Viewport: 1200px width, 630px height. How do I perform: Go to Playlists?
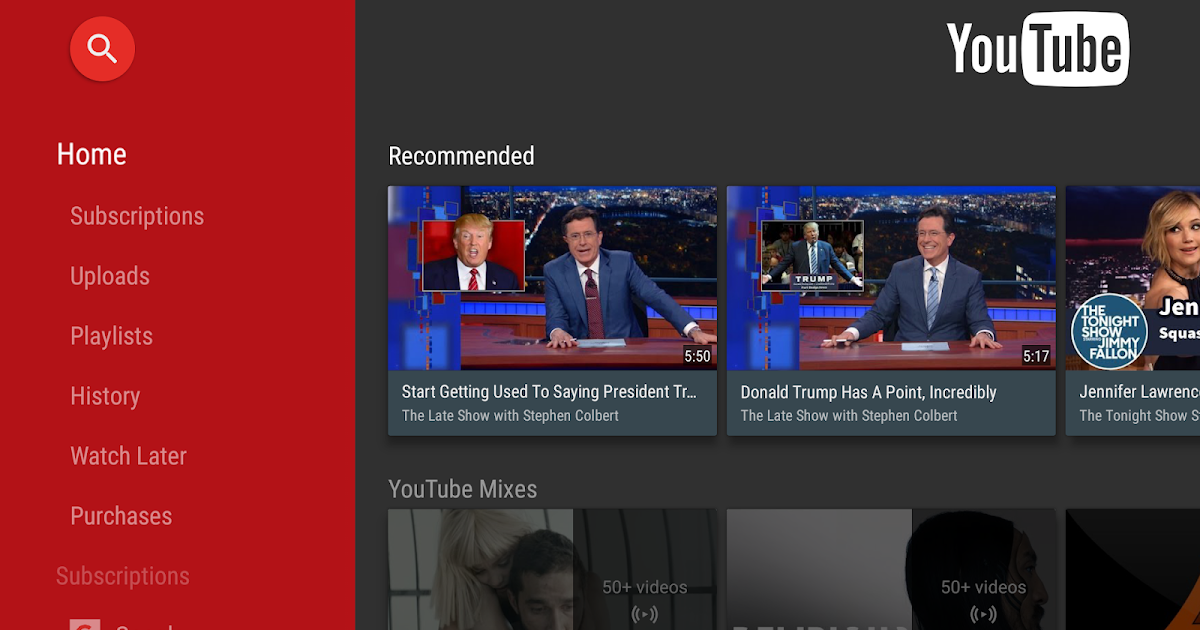[111, 336]
